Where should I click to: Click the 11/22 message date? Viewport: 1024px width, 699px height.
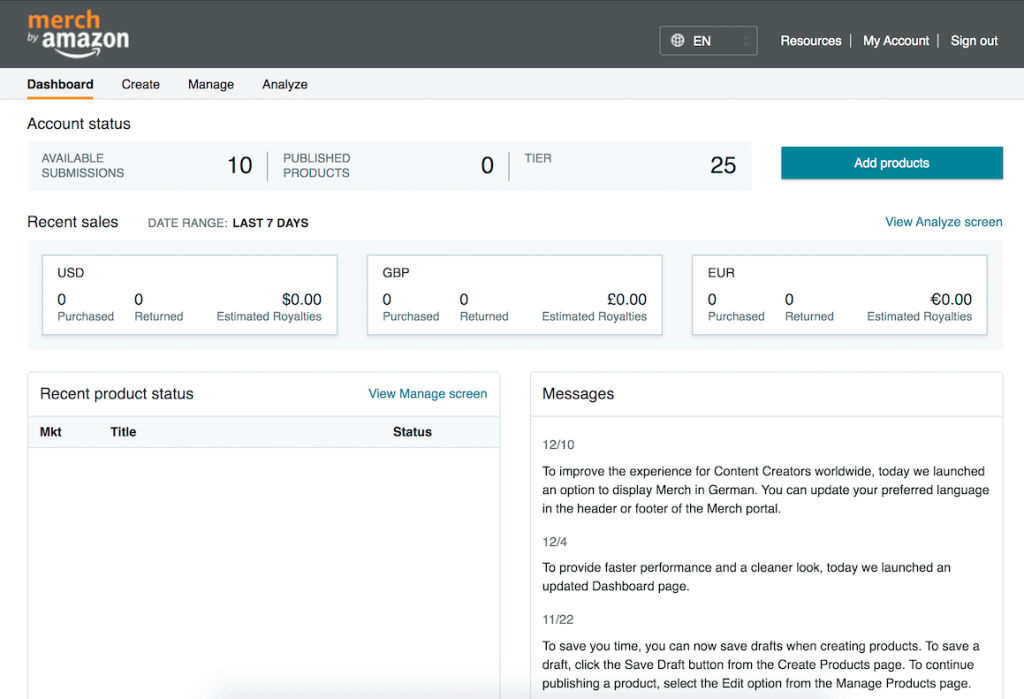pos(558,619)
